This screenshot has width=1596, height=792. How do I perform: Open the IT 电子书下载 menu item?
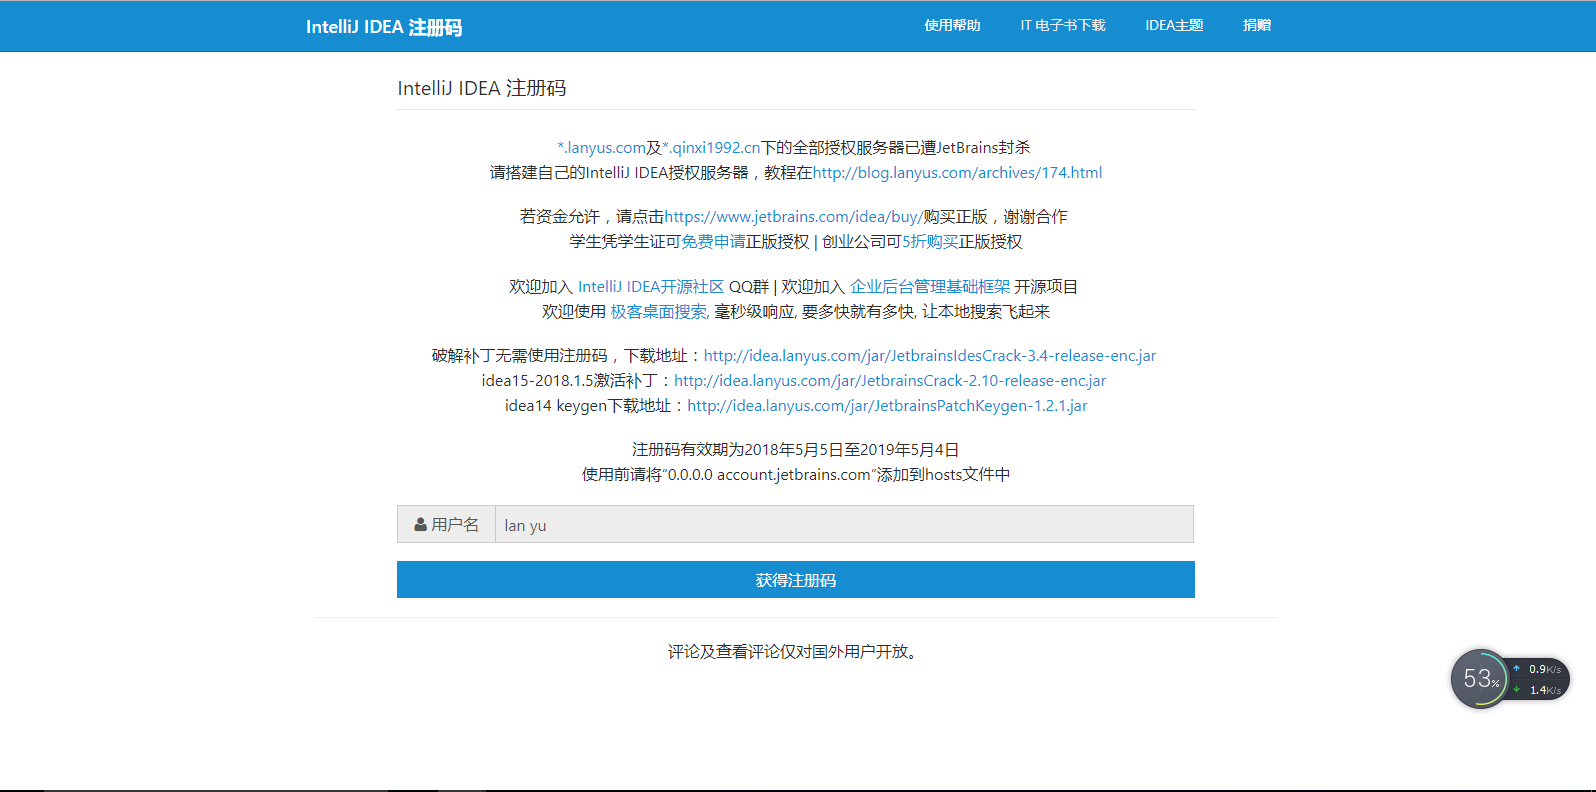(1063, 25)
